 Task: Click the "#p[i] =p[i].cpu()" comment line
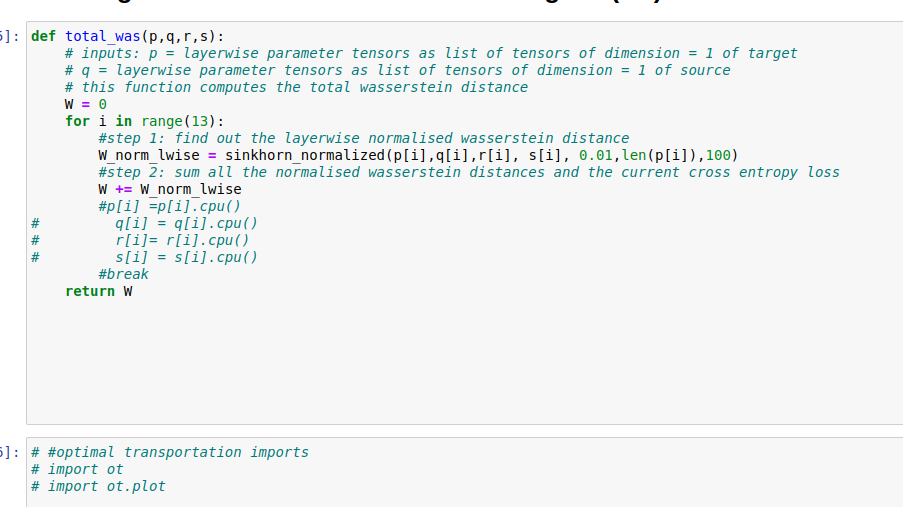coord(170,206)
